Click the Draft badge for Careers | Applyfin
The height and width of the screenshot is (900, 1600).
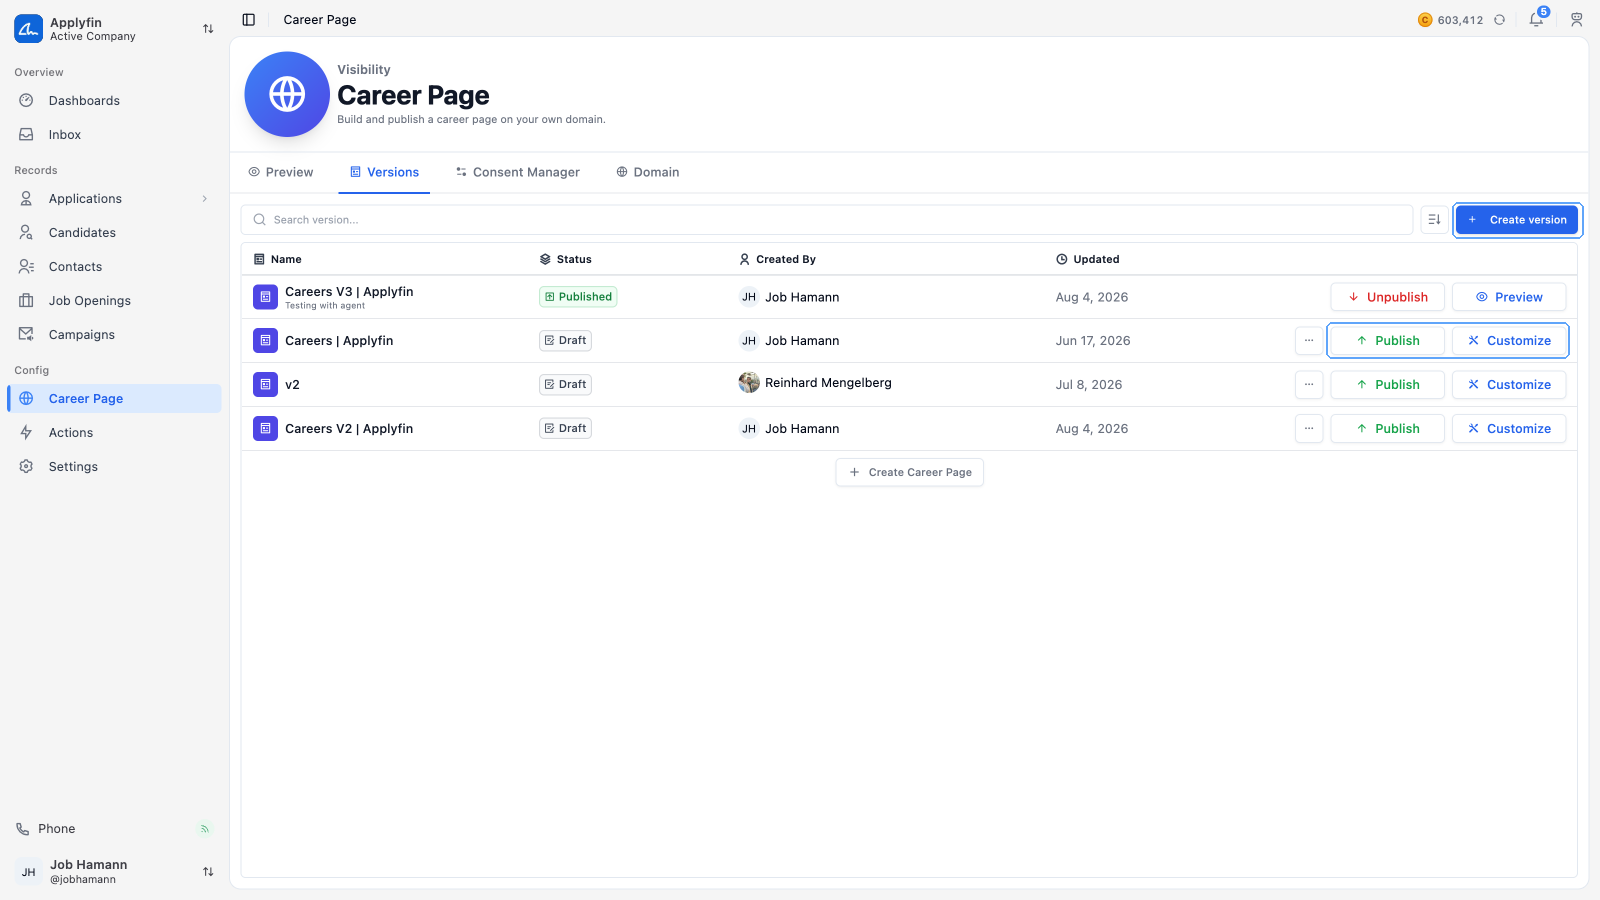pyautogui.click(x=565, y=341)
